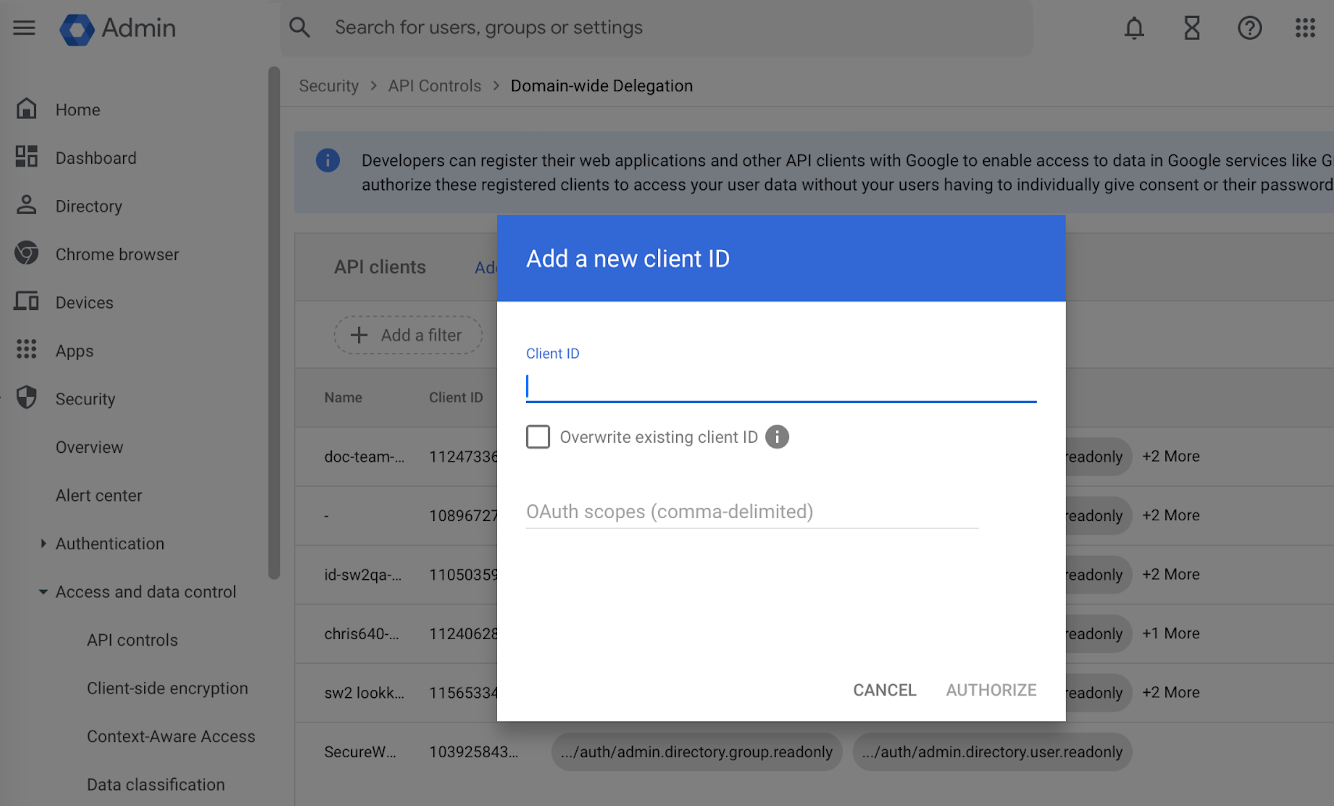
Task: Open the Google apps grid
Action: (x=1305, y=28)
